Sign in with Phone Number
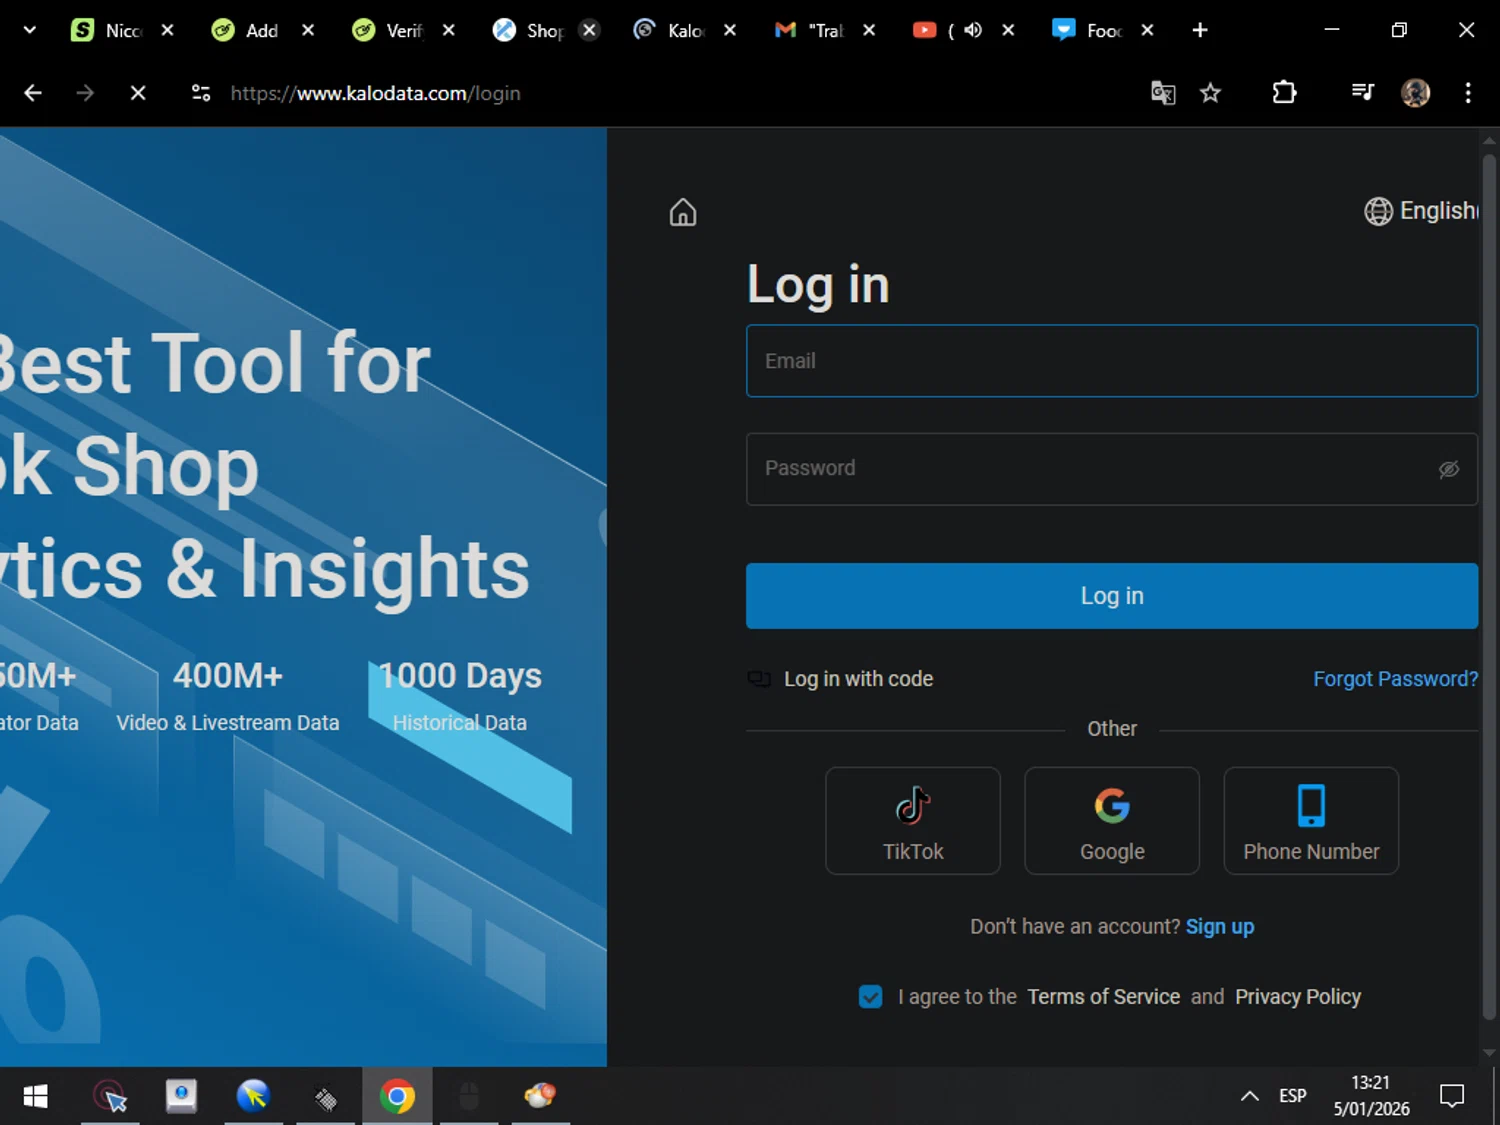 pos(1311,821)
